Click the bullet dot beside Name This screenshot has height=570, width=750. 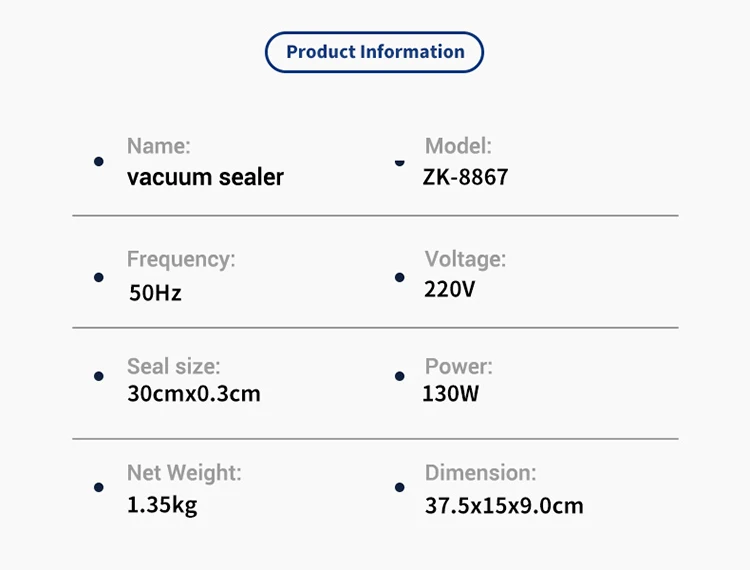pos(98,161)
